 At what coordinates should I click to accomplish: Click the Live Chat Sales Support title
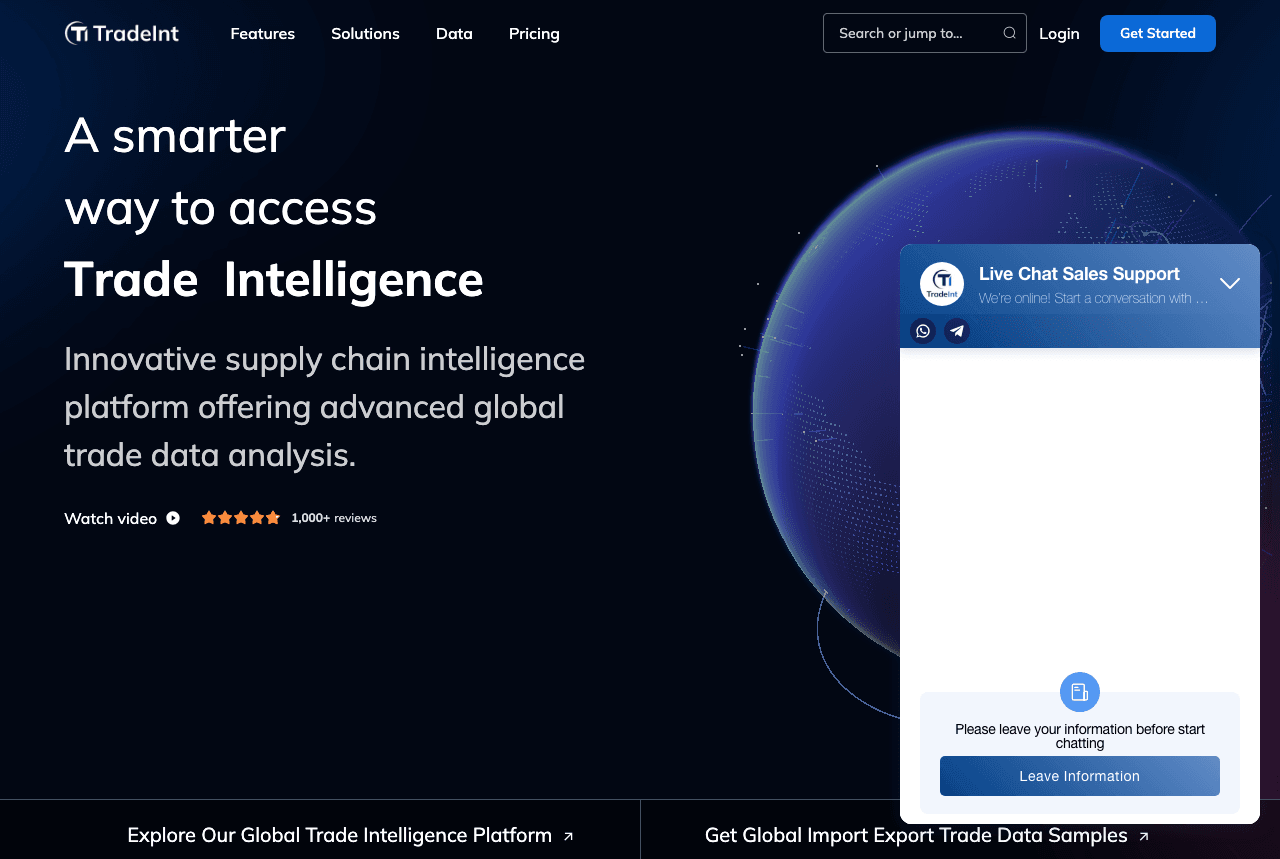[x=1079, y=274]
